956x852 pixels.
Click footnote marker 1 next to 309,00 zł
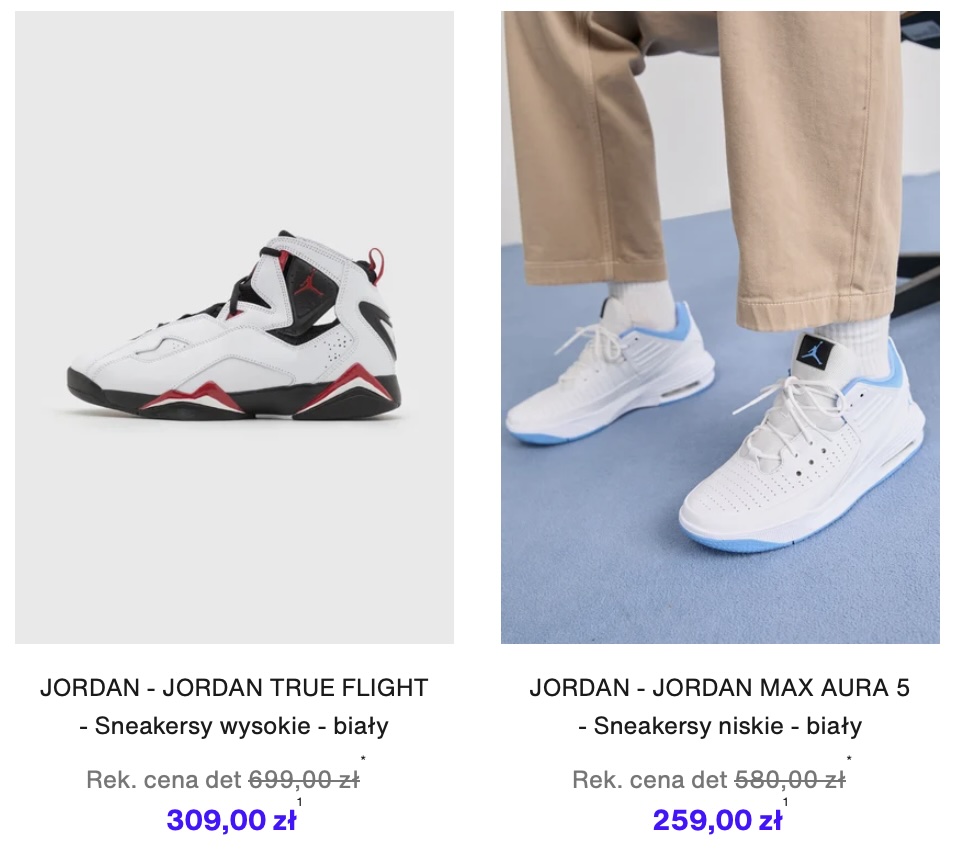(299, 802)
